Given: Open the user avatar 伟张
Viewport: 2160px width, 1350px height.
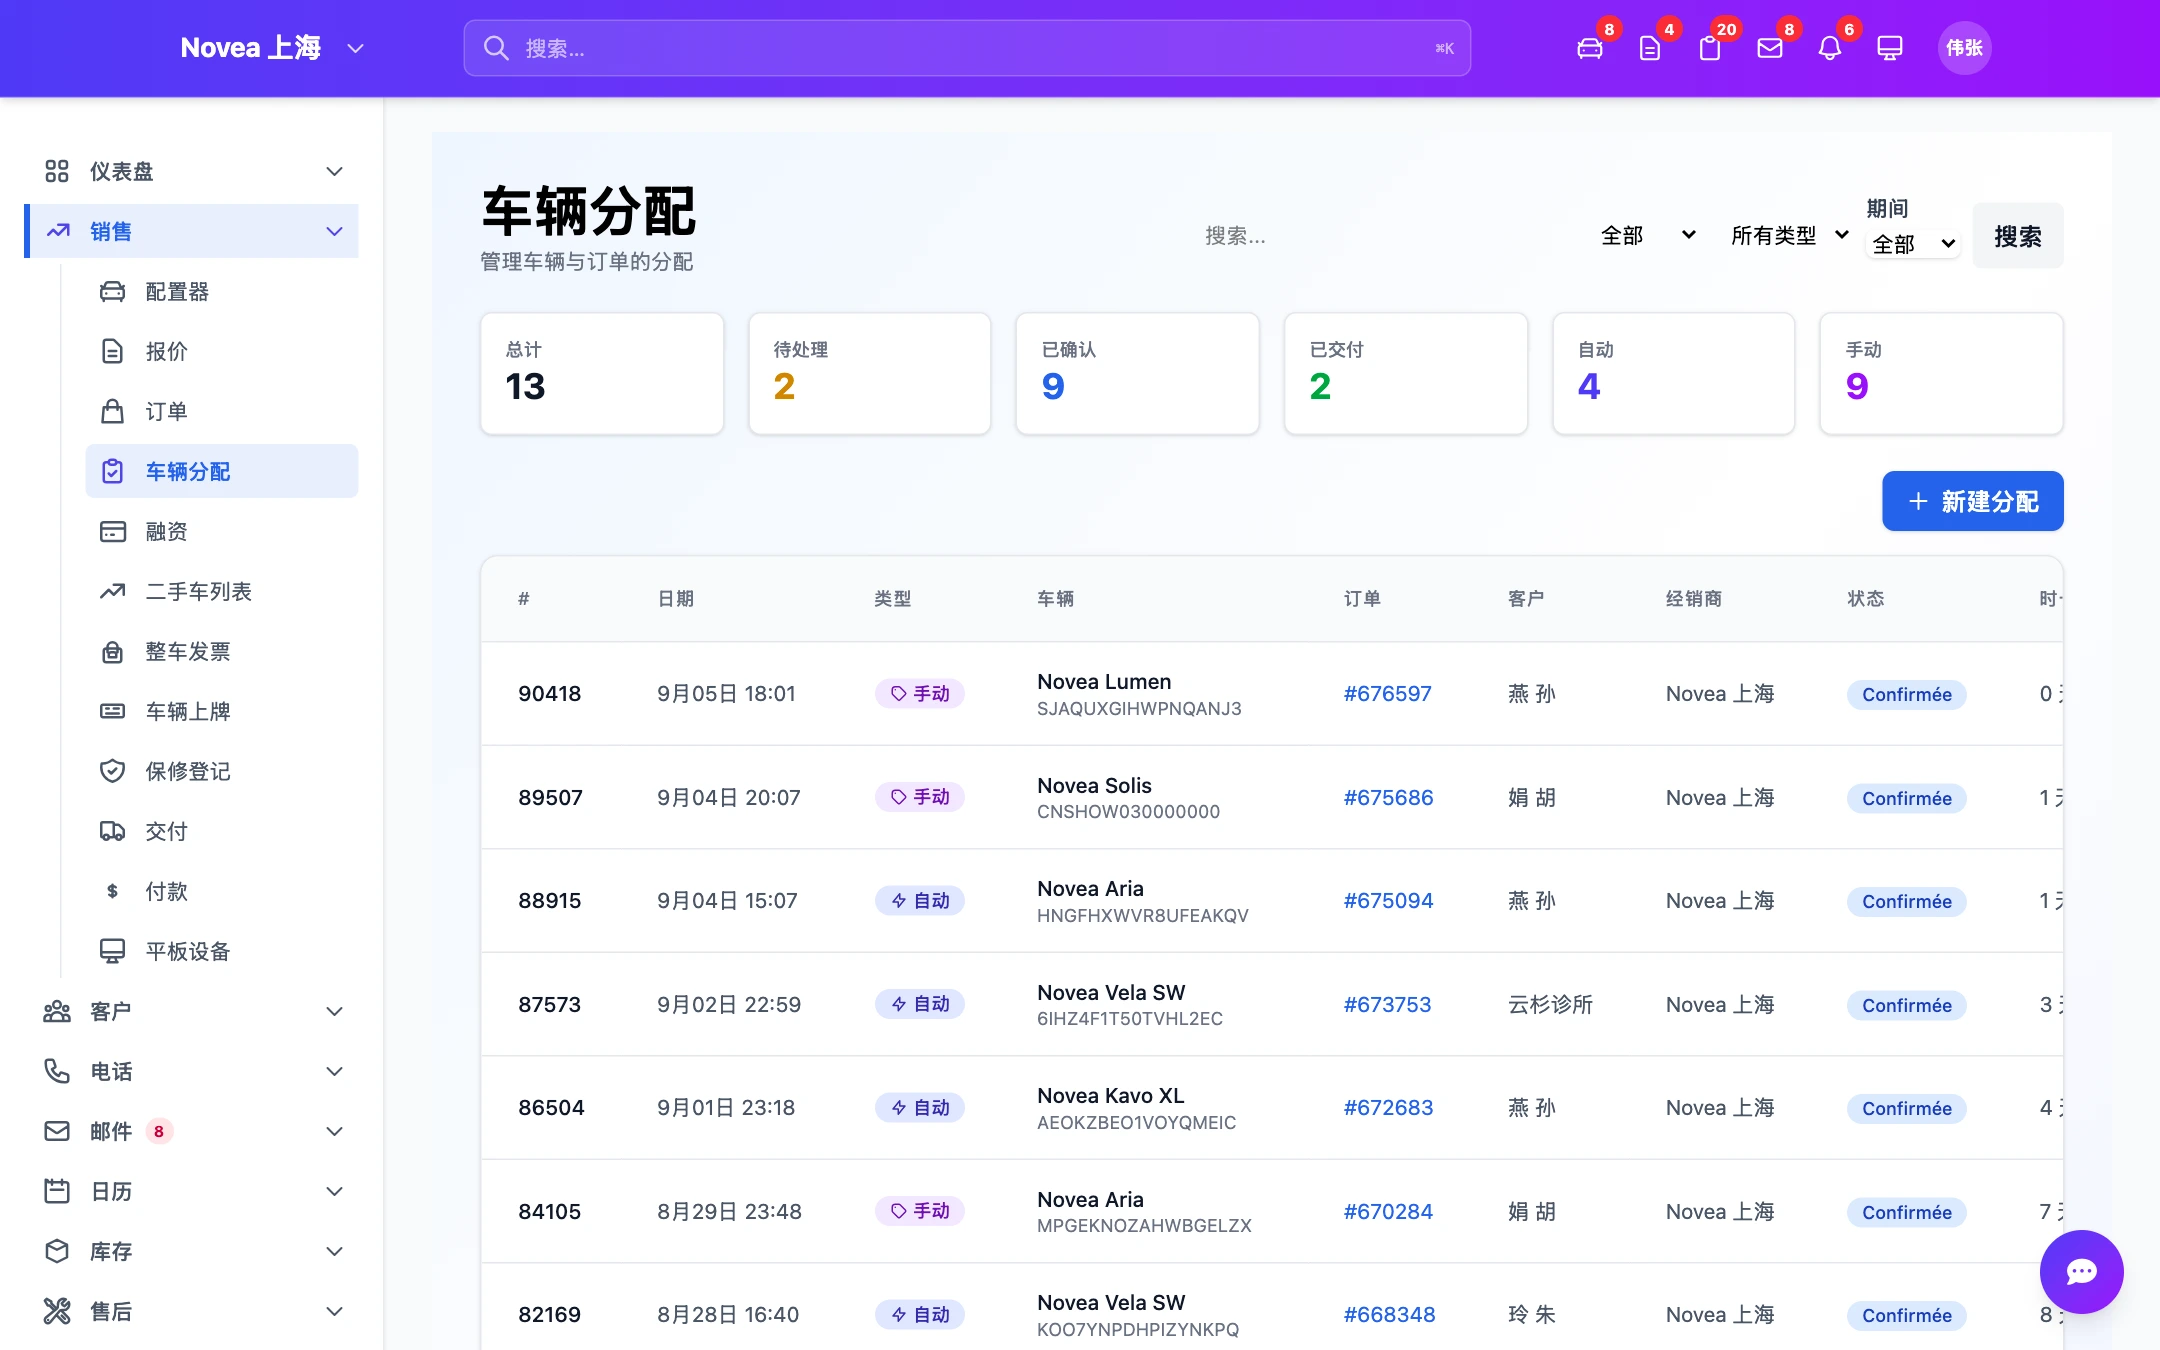Looking at the screenshot, I should click(x=1964, y=48).
